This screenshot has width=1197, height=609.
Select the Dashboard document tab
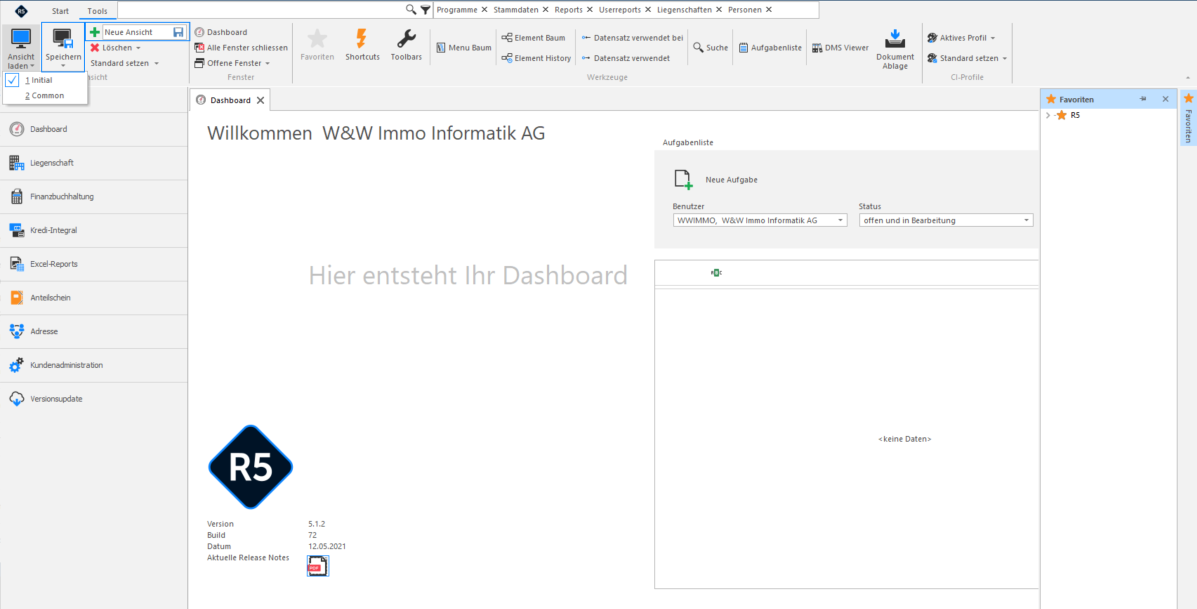click(x=230, y=100)
